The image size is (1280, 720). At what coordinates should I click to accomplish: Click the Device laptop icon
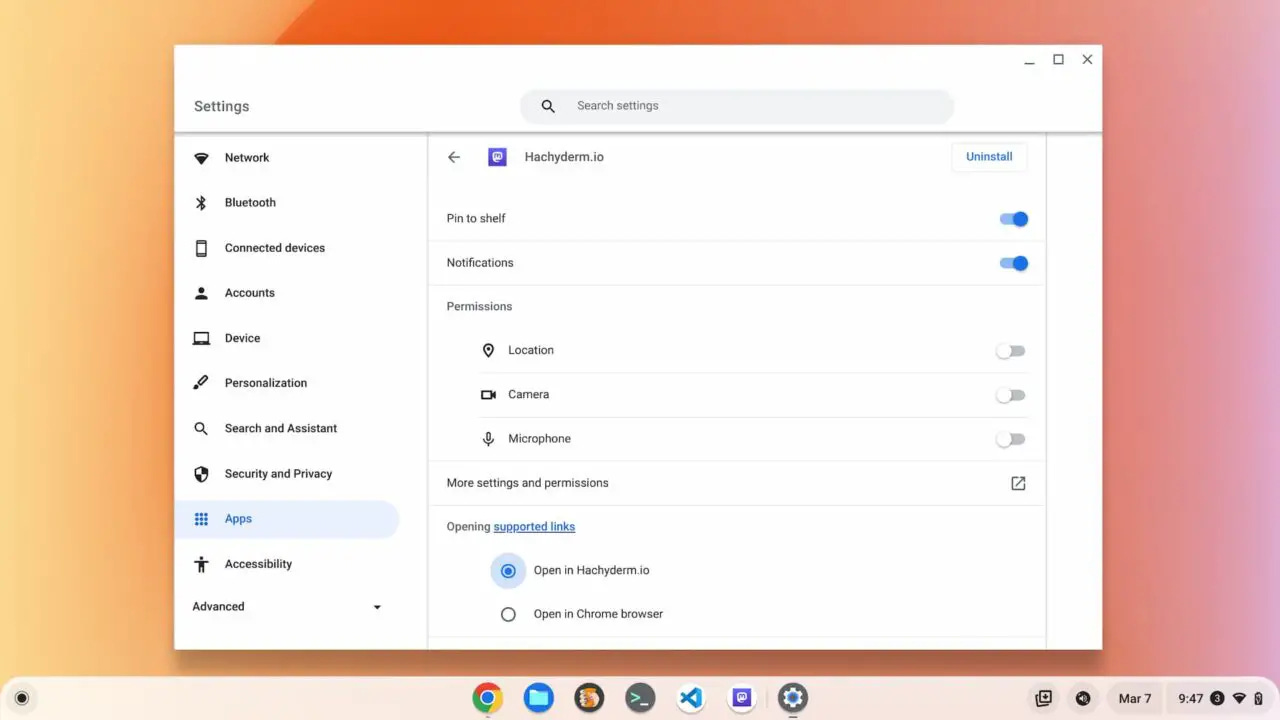point(201,338)
